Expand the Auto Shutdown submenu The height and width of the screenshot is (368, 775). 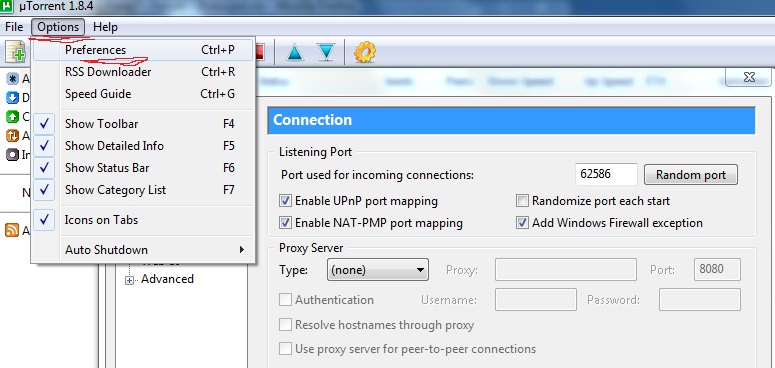143,250
